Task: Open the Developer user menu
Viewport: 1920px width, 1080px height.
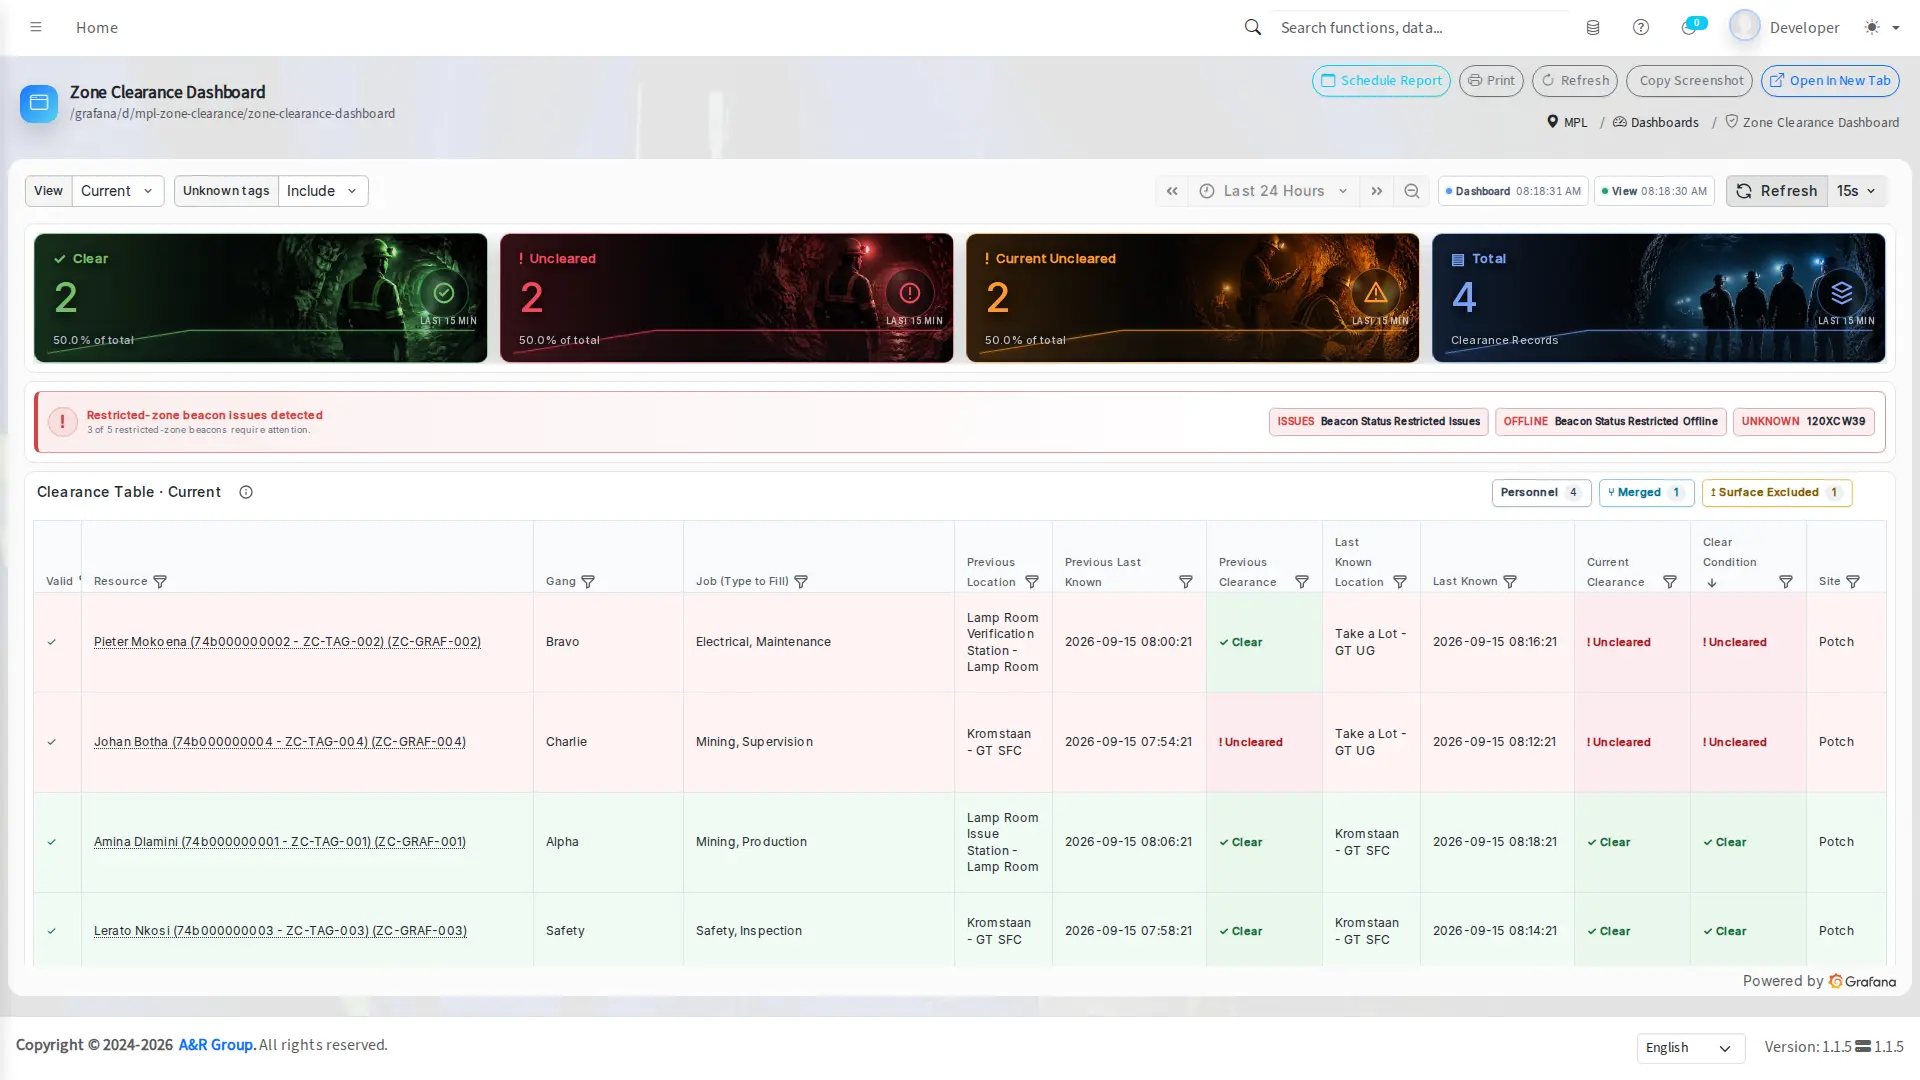Action: [1785, 27]
